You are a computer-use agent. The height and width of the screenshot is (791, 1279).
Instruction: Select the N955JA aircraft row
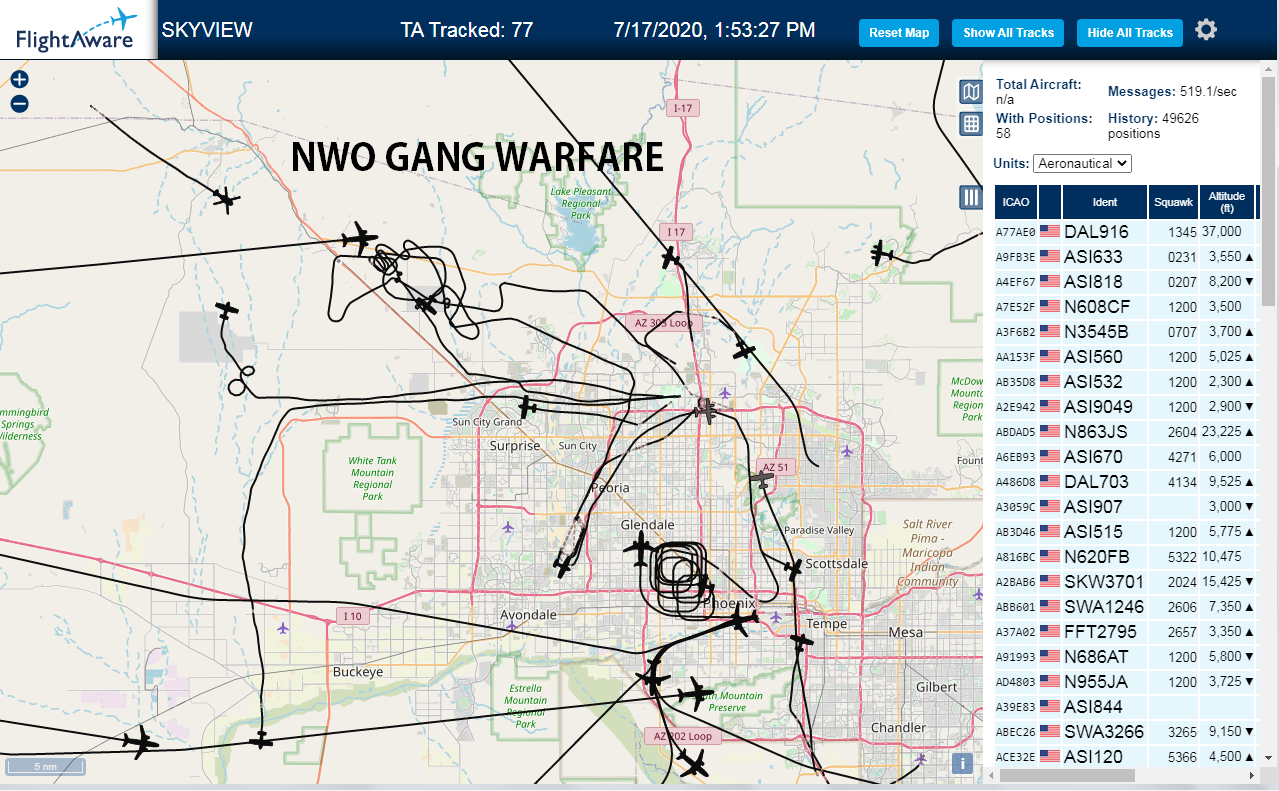tap(1125, 682)
